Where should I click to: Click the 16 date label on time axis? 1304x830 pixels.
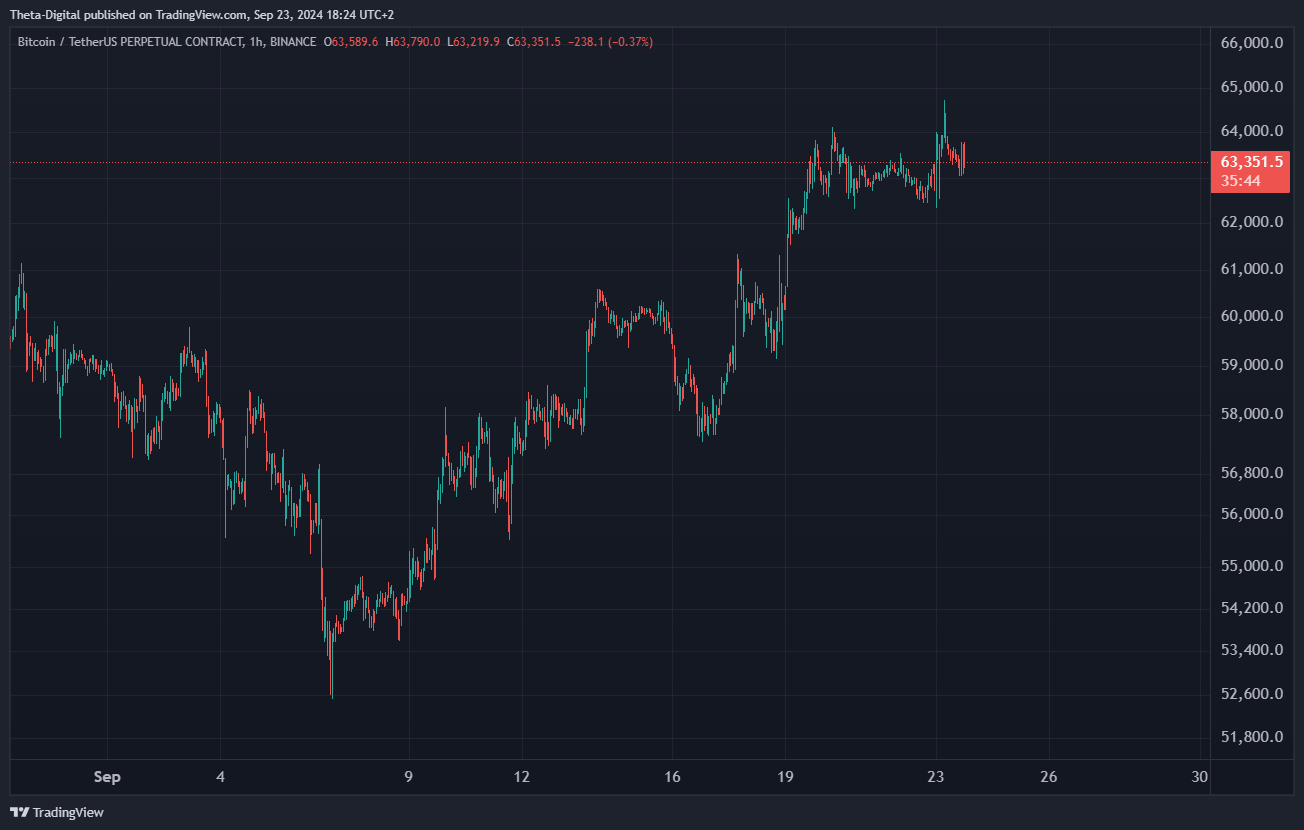(x=672, y=777)
